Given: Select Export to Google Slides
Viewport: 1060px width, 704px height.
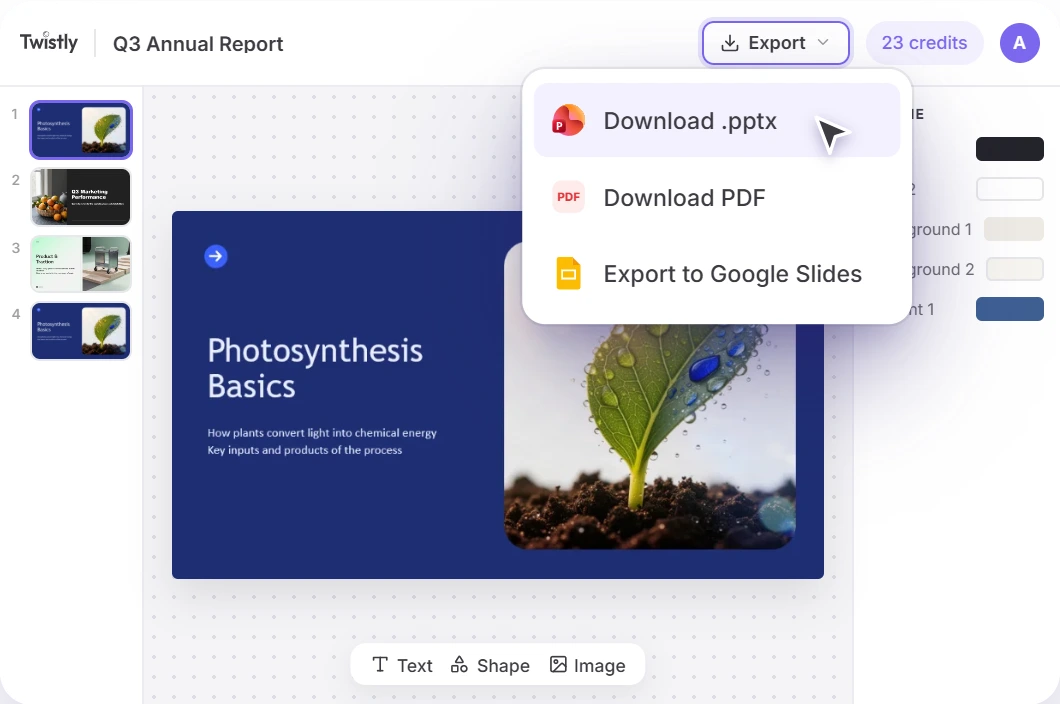Looking at the screenshot, I should [x=717, y=274].
